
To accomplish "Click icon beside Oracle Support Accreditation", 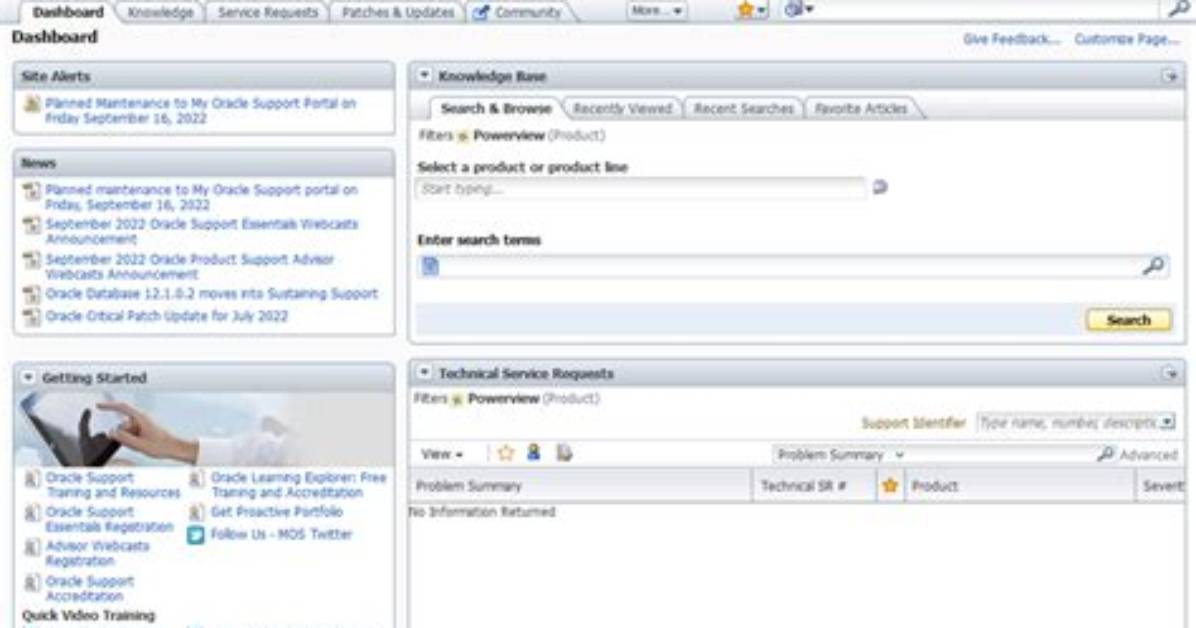I will 31,583.
